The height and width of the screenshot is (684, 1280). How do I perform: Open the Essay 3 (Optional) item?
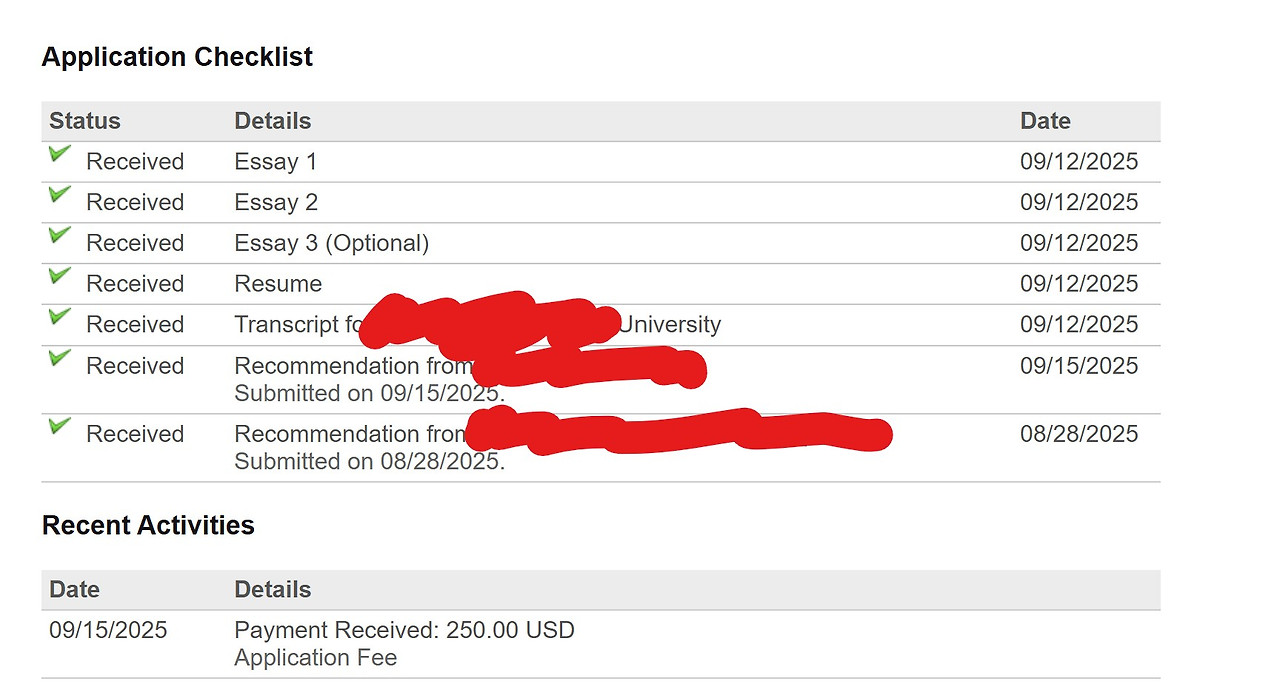point(331,243)
